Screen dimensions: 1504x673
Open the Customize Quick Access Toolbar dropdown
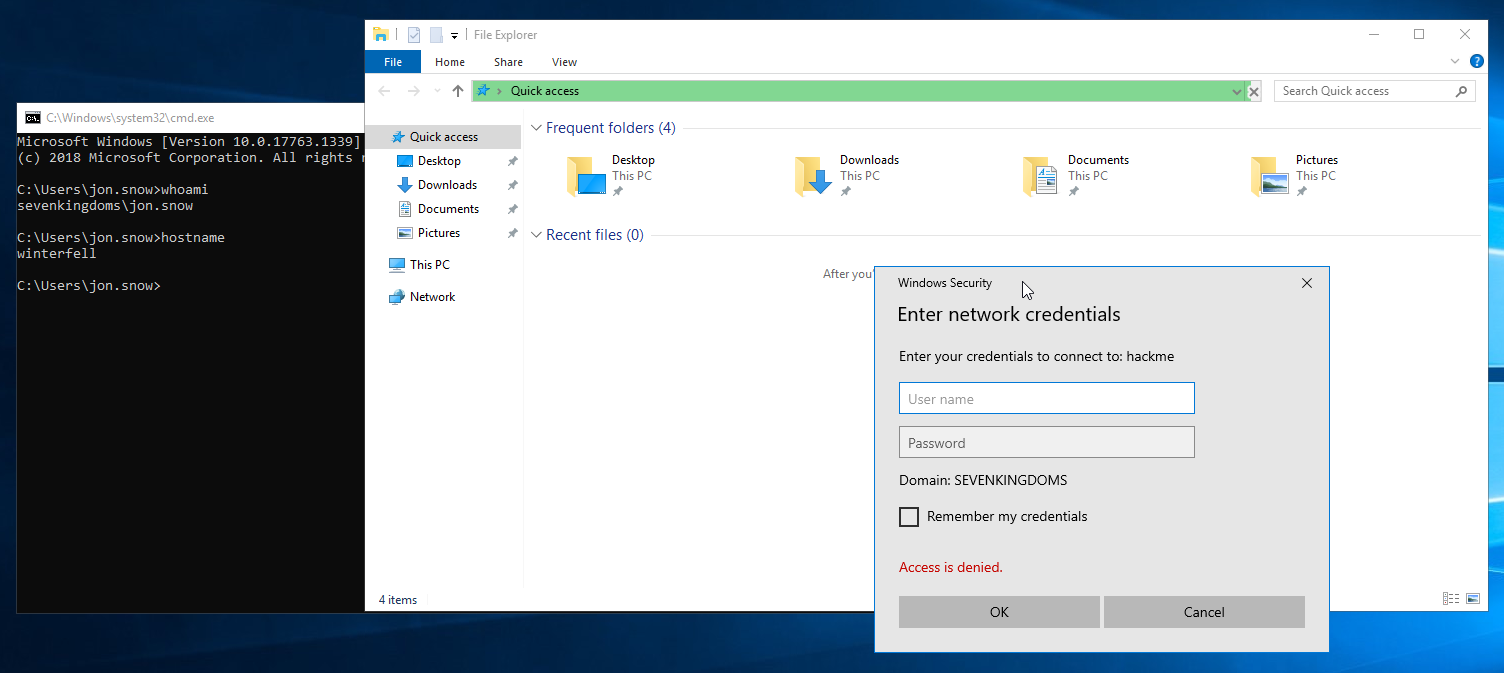(454, 35)
